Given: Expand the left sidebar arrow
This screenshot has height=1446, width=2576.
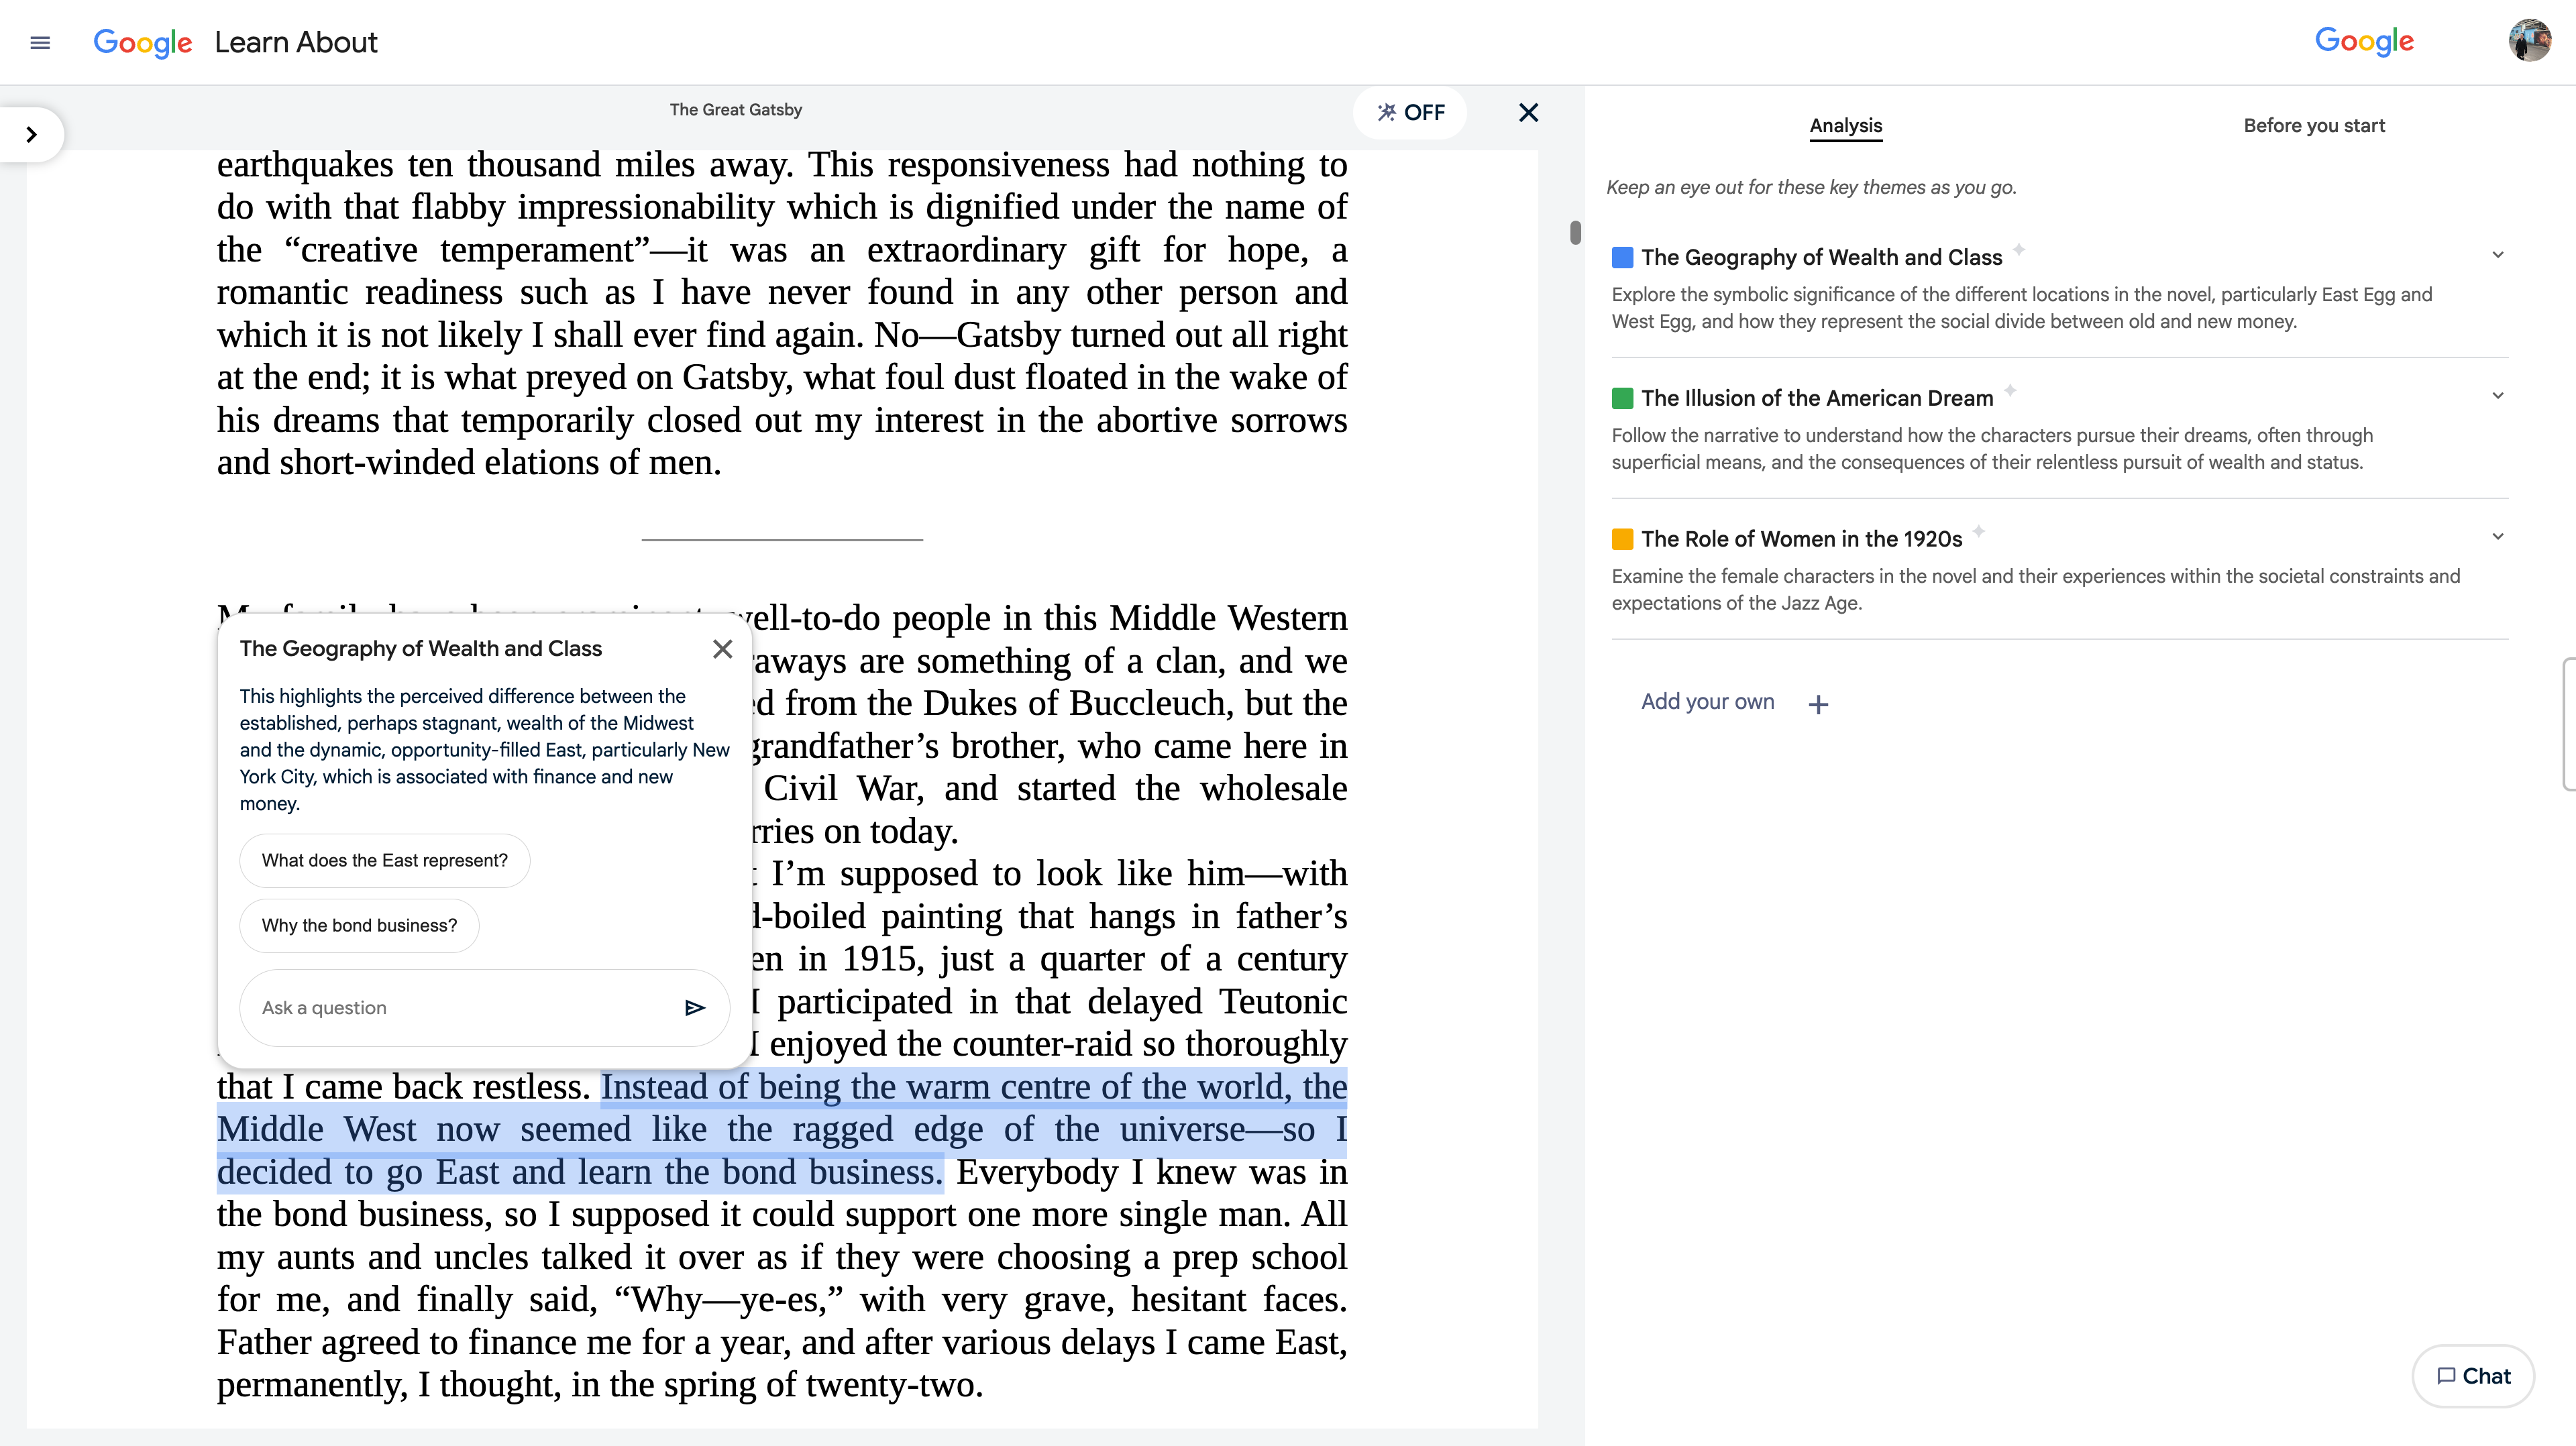Looking at the screenshot, I should pyautogui.click(x=31, y=134).
